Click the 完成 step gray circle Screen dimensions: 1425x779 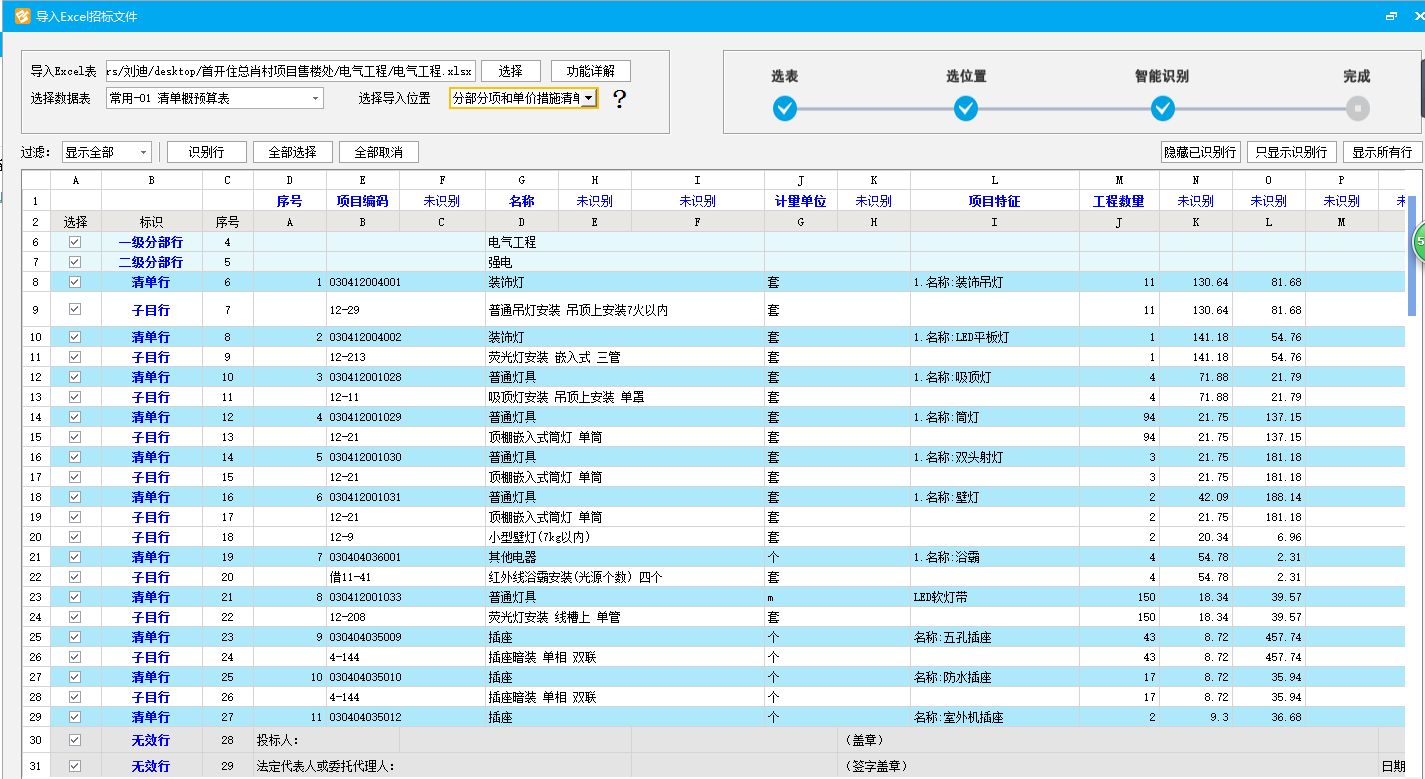pos(1357,108)
